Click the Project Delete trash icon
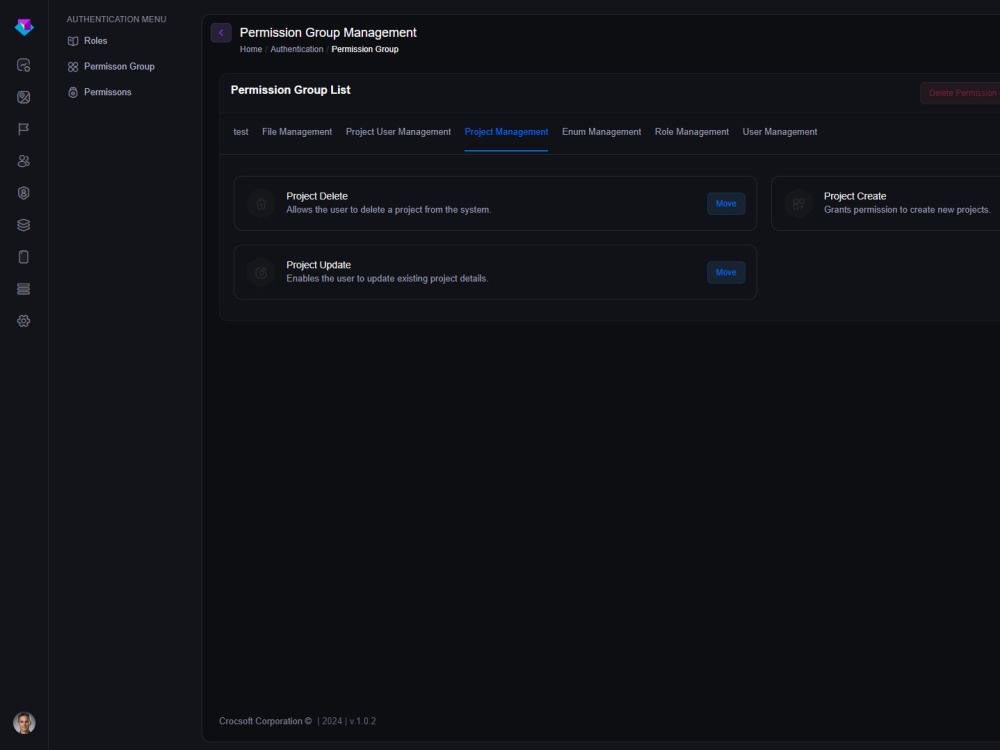 click(261, 203)
